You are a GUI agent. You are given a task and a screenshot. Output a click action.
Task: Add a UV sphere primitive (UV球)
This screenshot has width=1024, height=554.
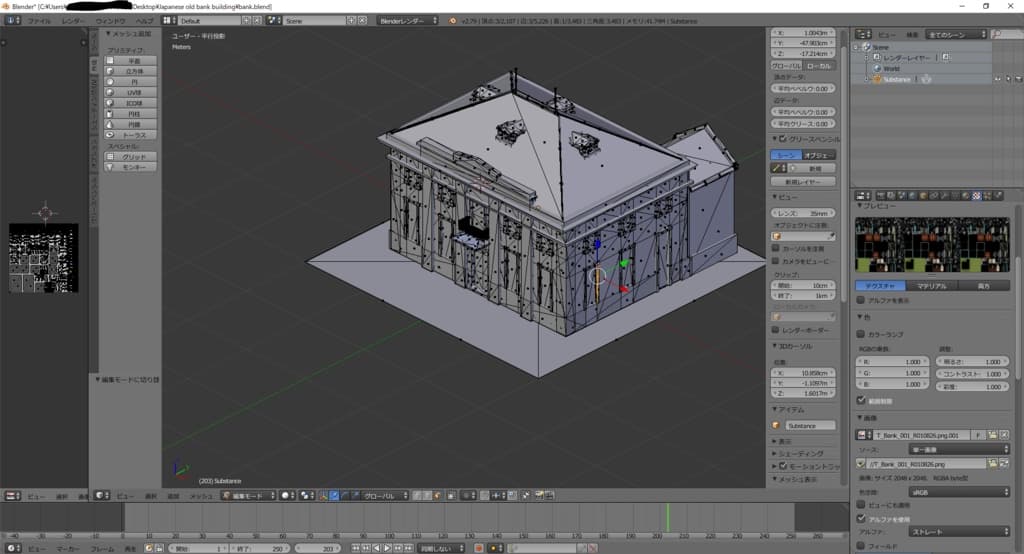(x=133, y=92)
